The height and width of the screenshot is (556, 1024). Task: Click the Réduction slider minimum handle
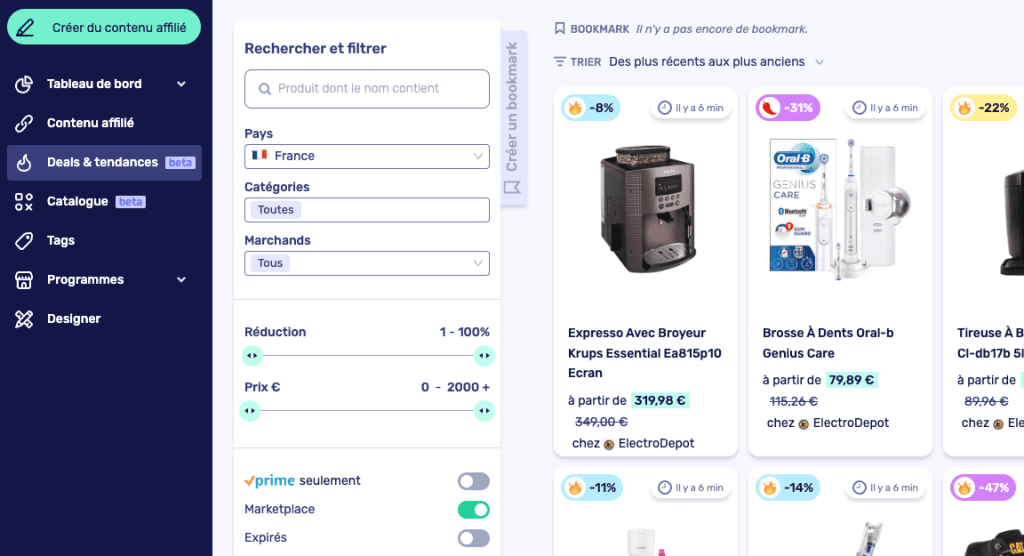pos(252,355)
